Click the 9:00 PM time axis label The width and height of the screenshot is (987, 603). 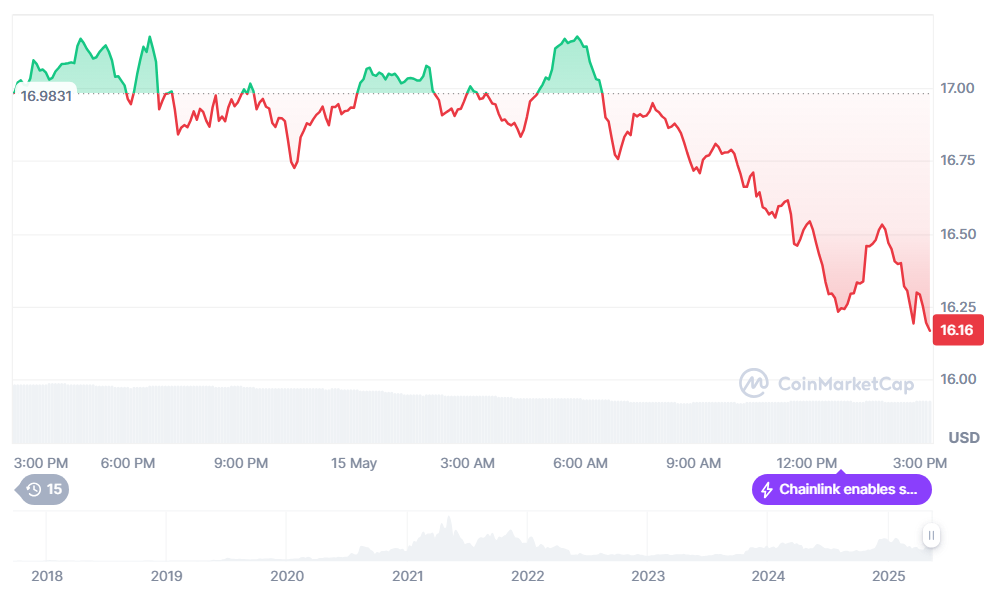(x=242, y=463)
